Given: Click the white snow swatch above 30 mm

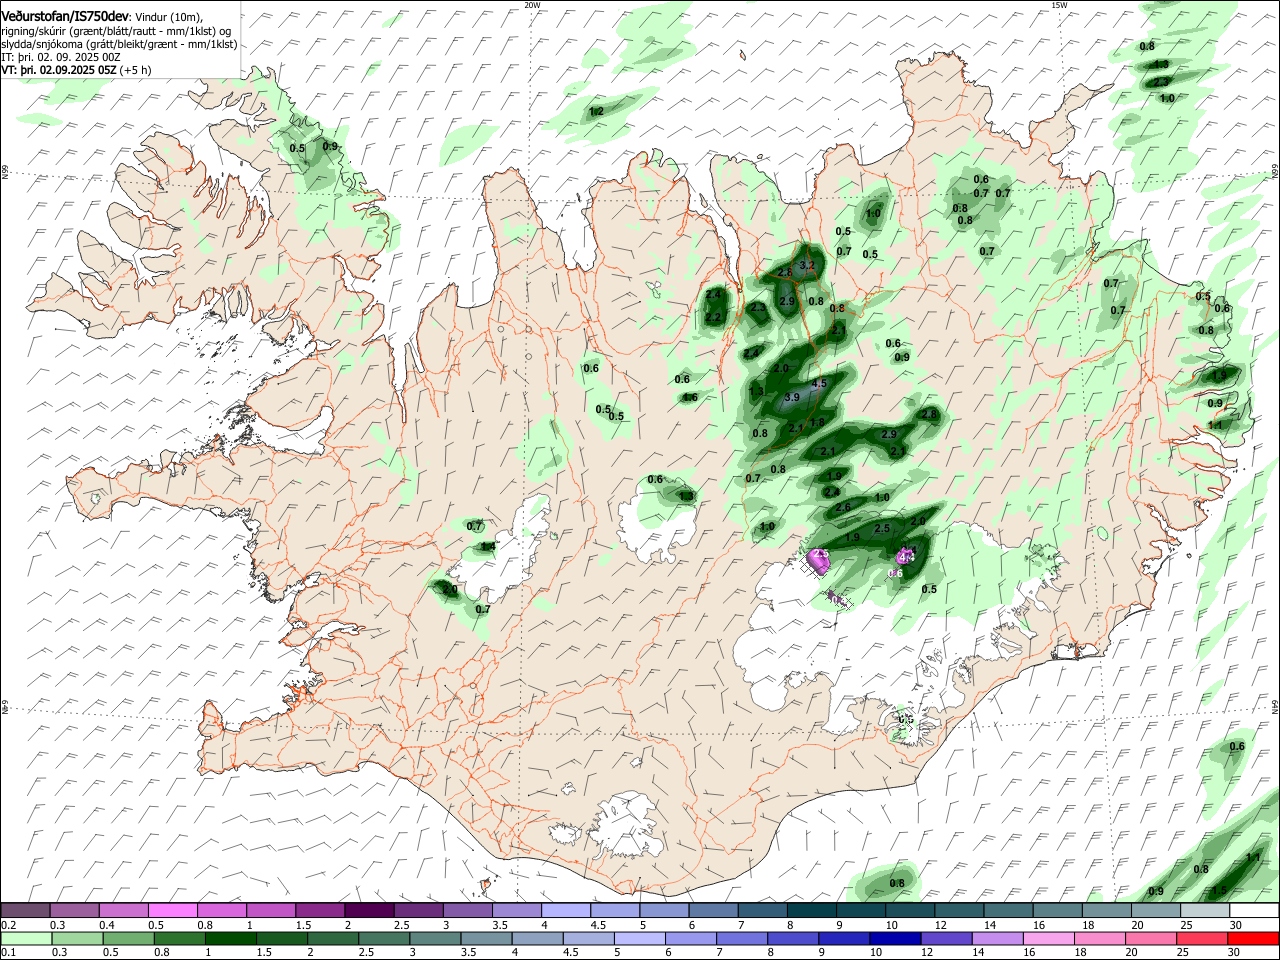Looking at the screenshot, I should [x=1254, y=911].
